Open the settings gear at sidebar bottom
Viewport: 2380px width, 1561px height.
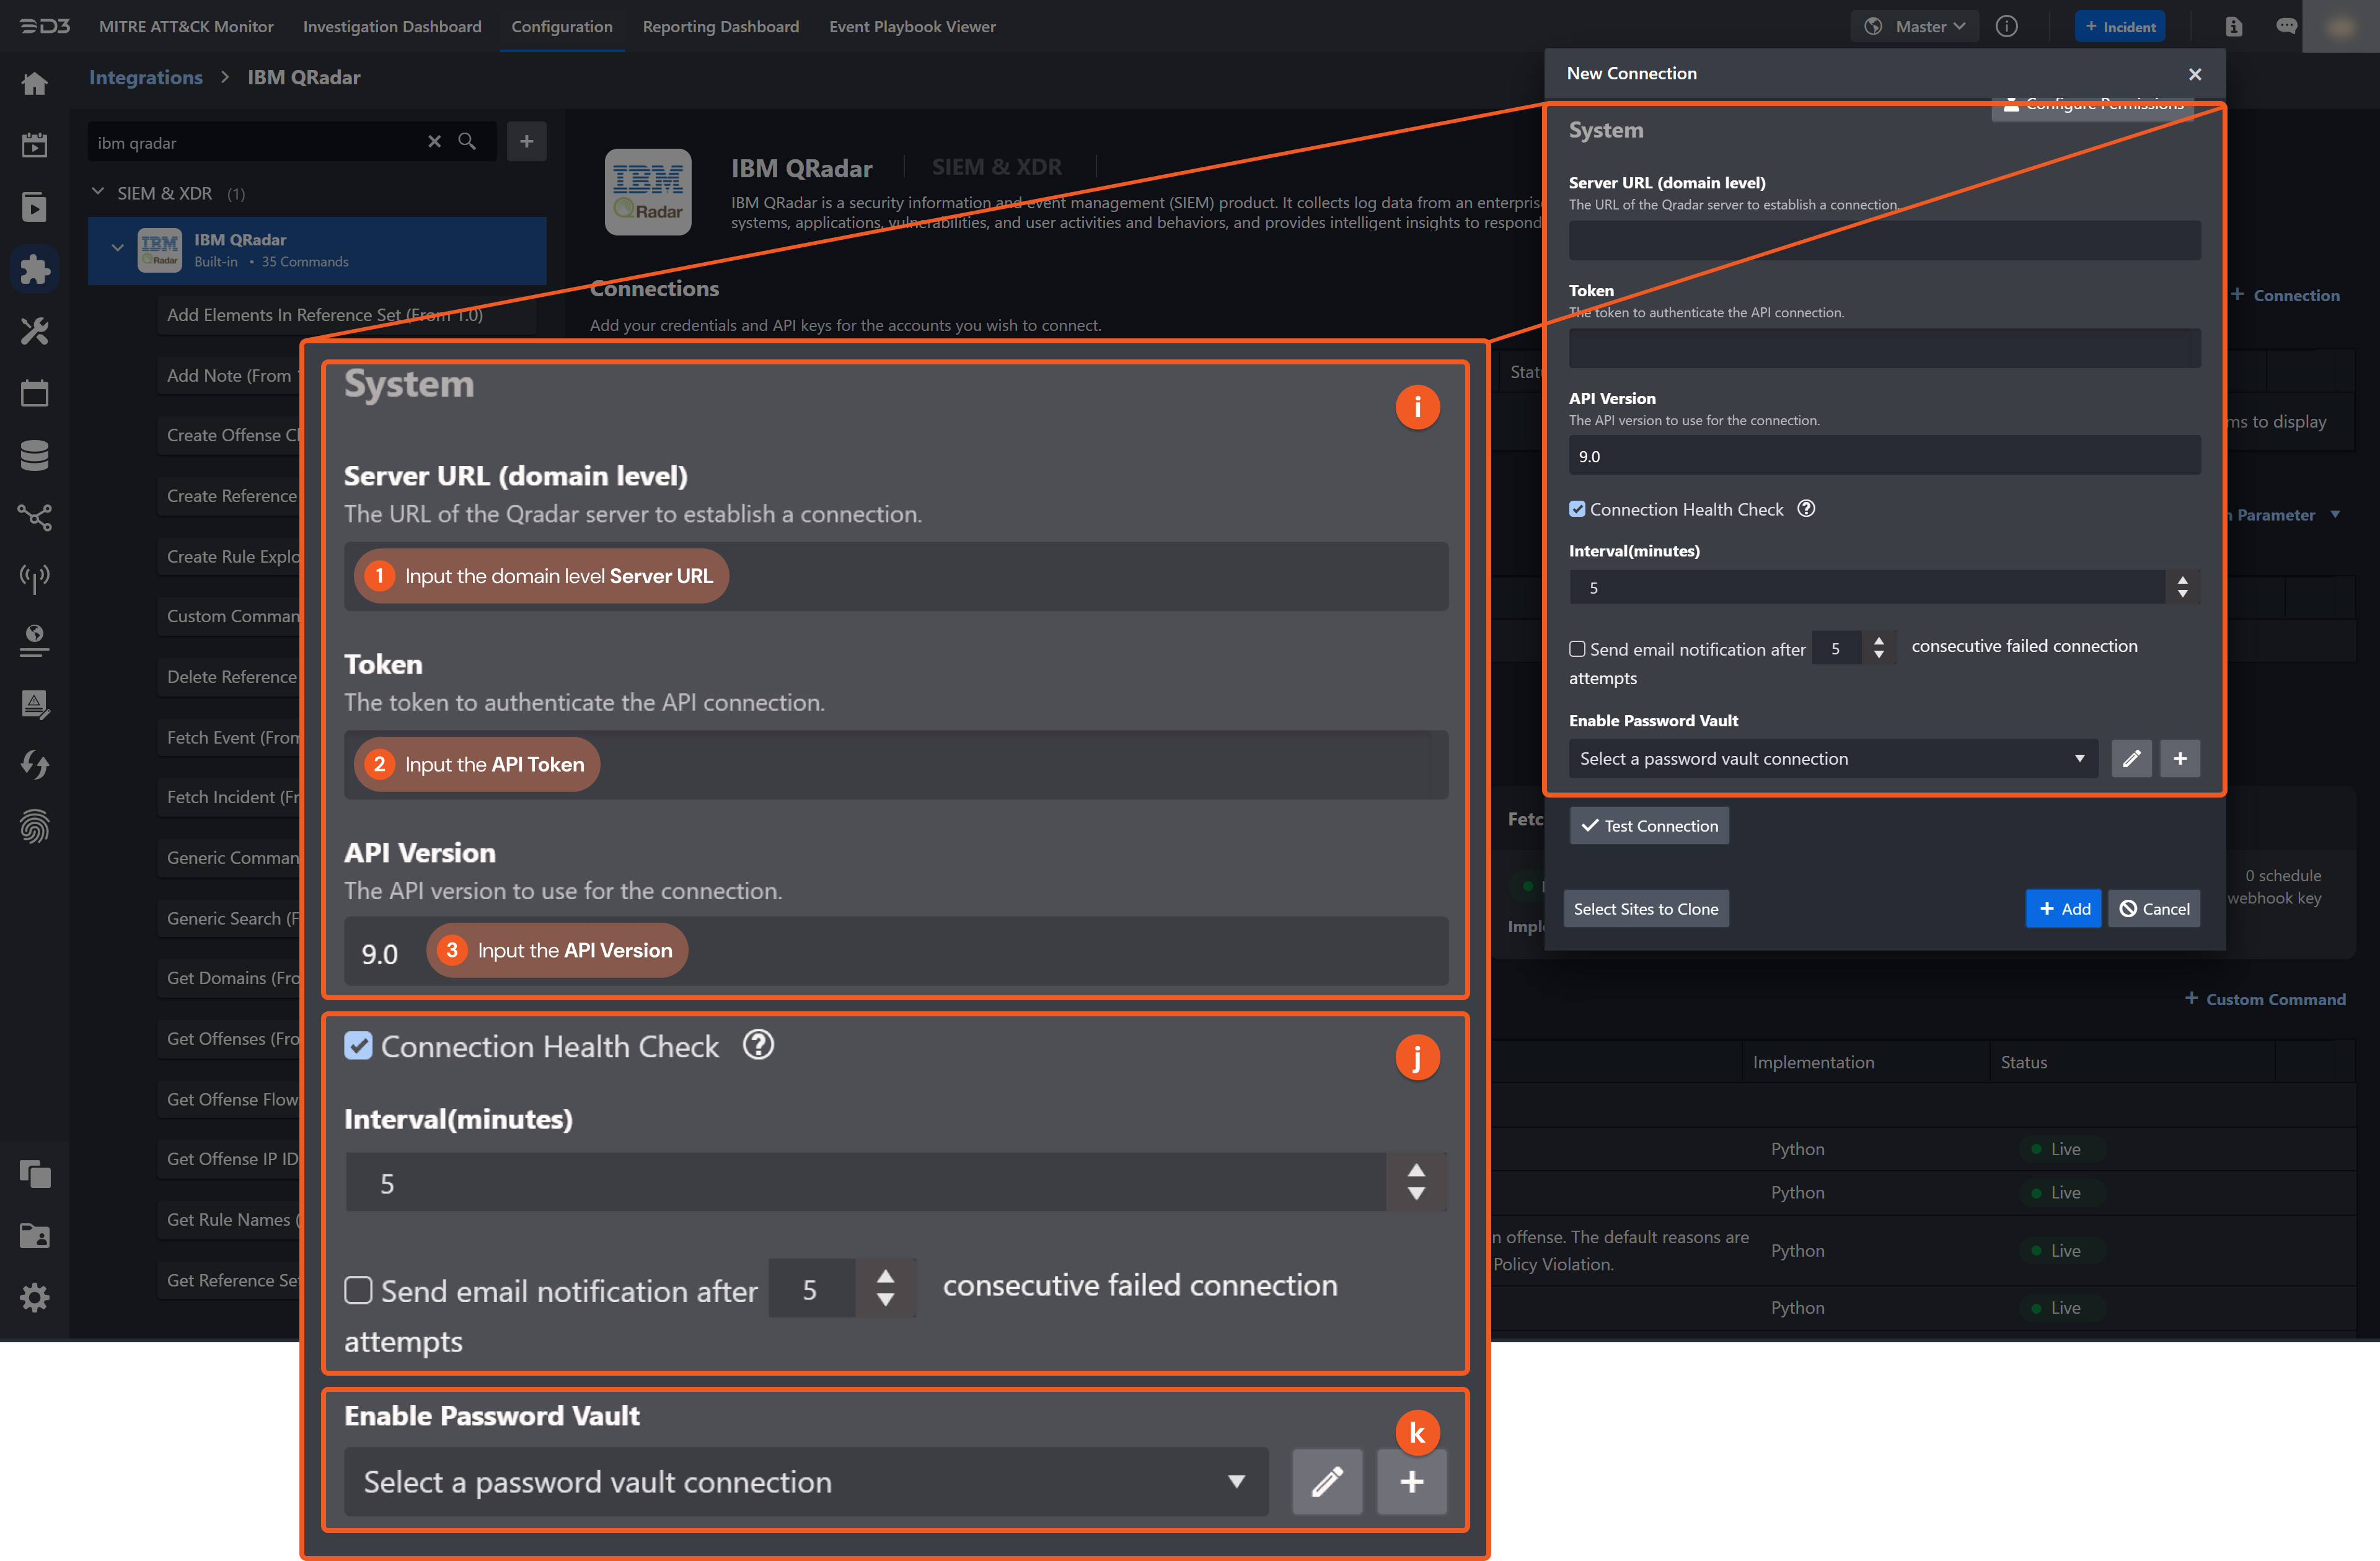coord(35,1297)
